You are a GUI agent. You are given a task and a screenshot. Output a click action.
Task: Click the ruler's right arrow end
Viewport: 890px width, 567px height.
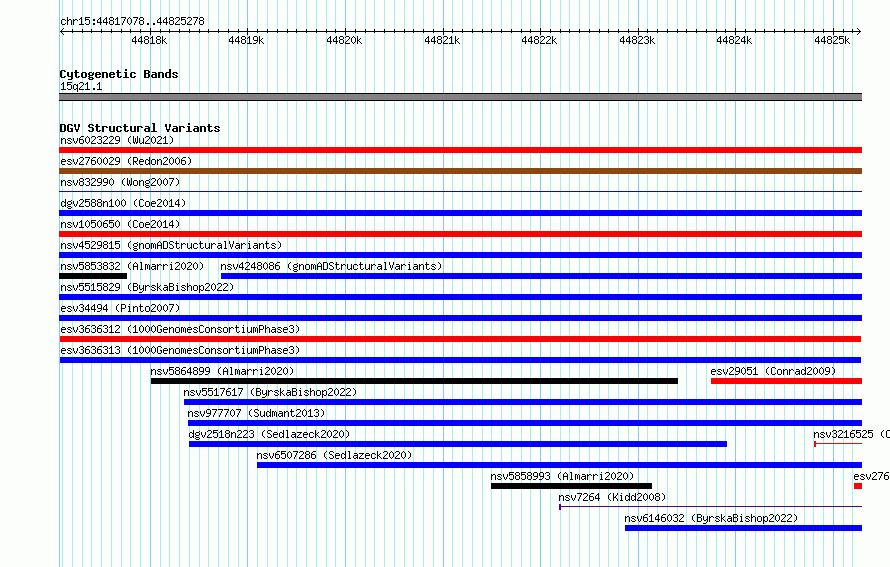pos(859,31)
